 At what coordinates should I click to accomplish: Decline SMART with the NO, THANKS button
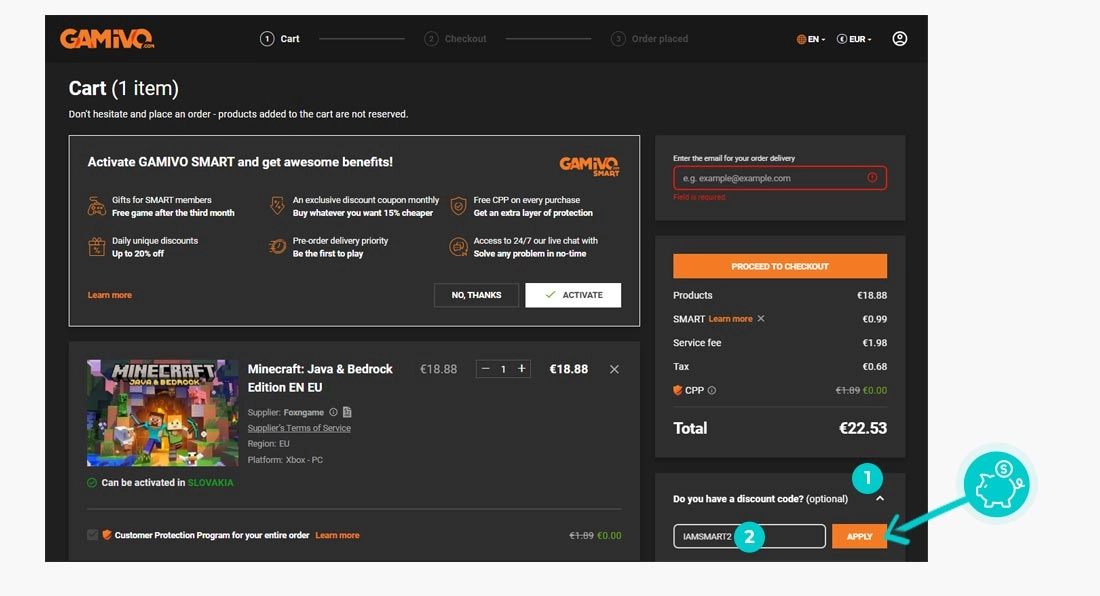[x=476, y=295]
